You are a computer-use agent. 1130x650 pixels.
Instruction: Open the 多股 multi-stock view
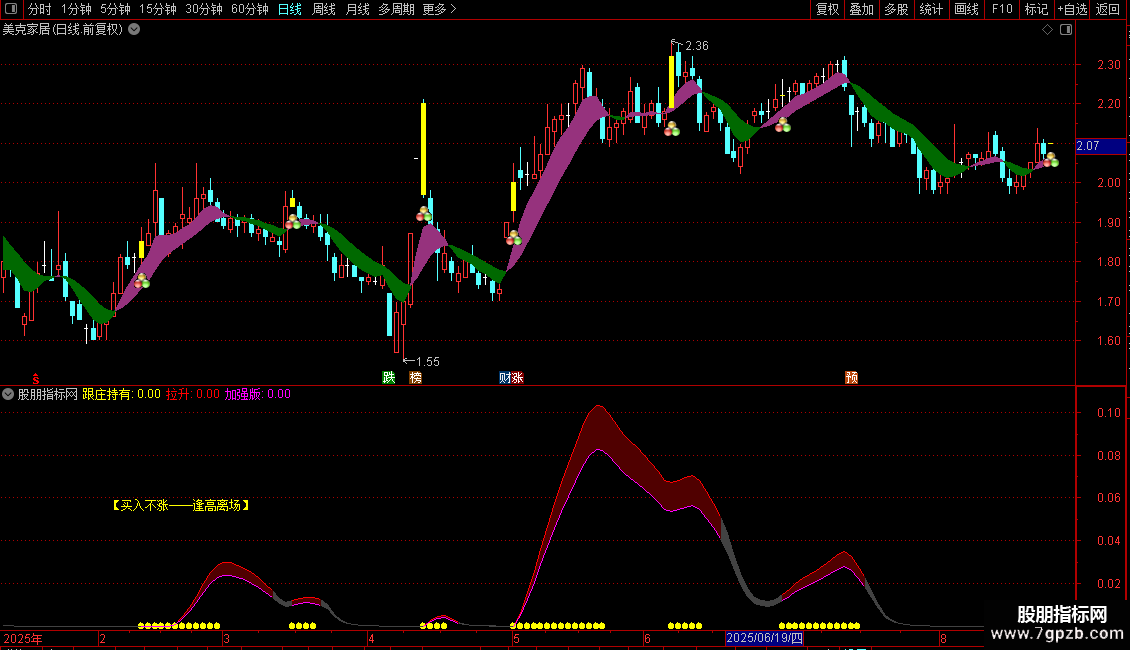pos(896,9)
